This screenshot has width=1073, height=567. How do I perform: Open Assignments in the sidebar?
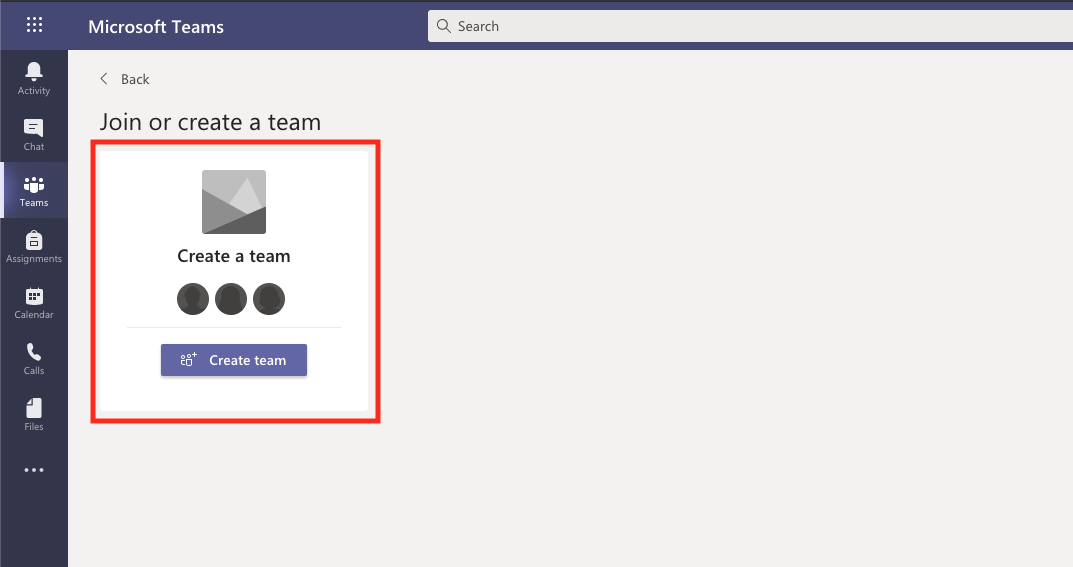click(34, 246)
